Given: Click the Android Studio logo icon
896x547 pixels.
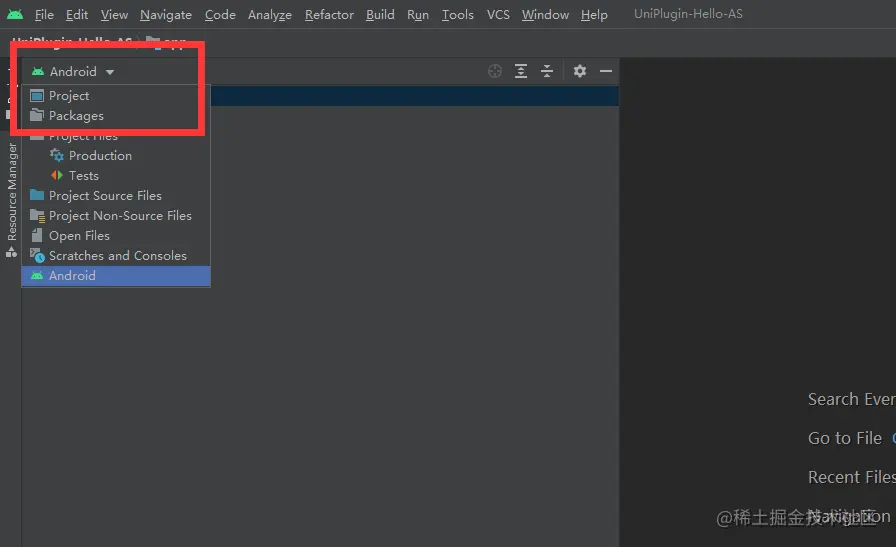Looking at the screenshot, I should [15, 14].
